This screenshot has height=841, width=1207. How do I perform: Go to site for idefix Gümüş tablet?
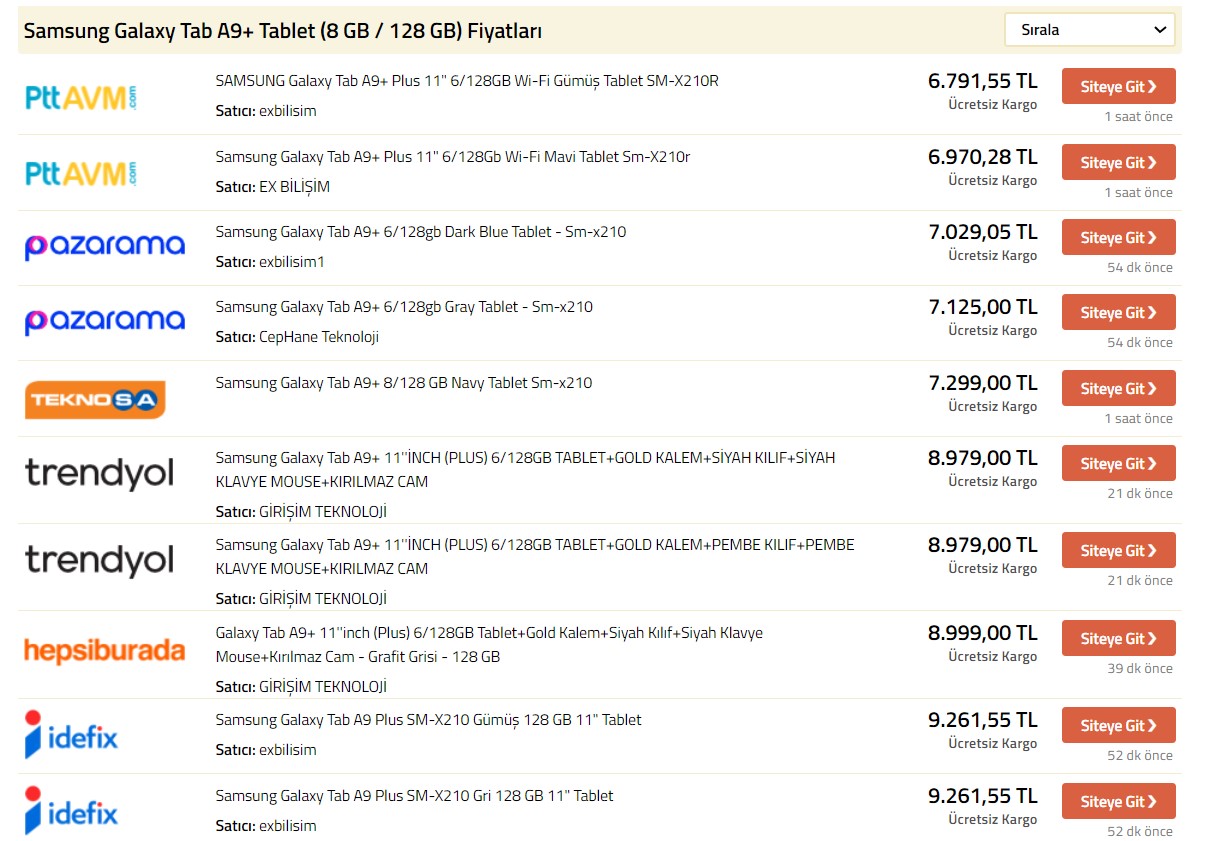(1118, 725)
